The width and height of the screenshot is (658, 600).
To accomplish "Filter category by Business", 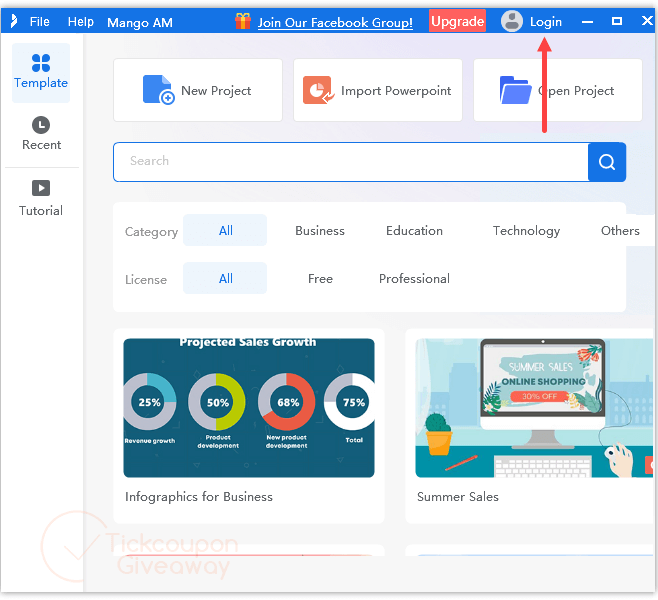I will (x=320, y=231).
